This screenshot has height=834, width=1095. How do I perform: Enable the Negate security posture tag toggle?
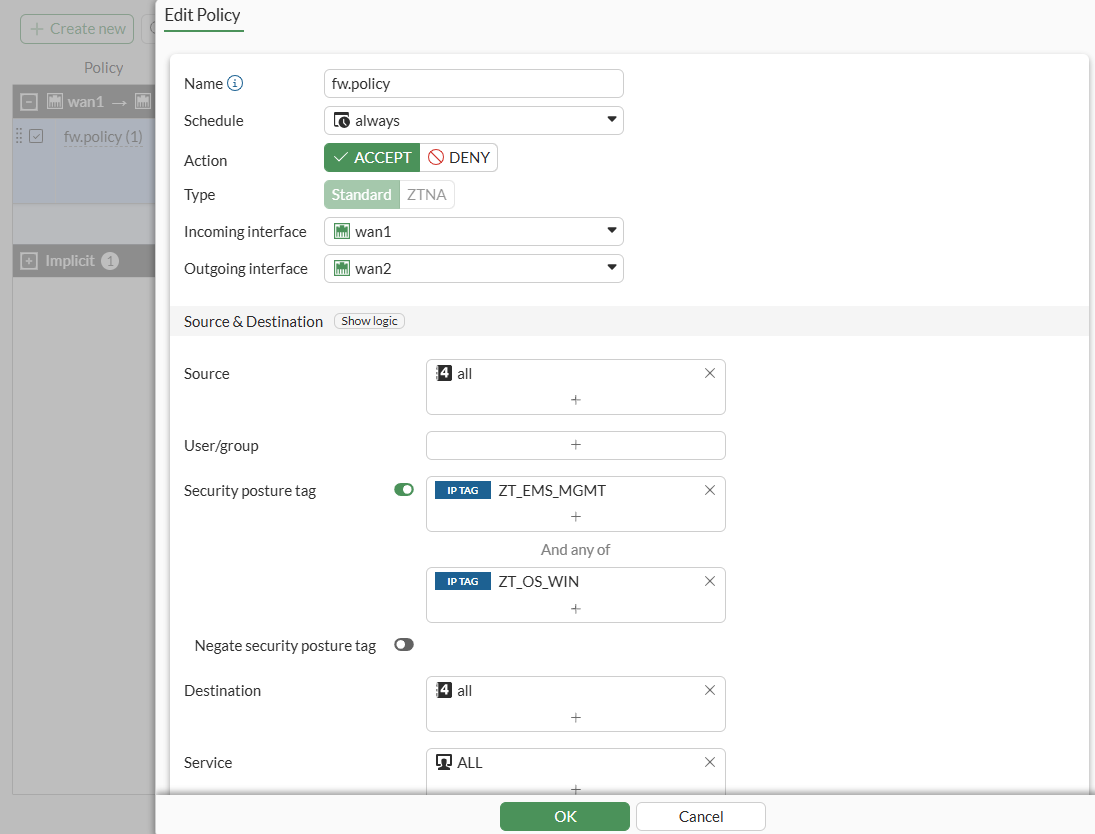pyautogui.click(x=404, y=644)
